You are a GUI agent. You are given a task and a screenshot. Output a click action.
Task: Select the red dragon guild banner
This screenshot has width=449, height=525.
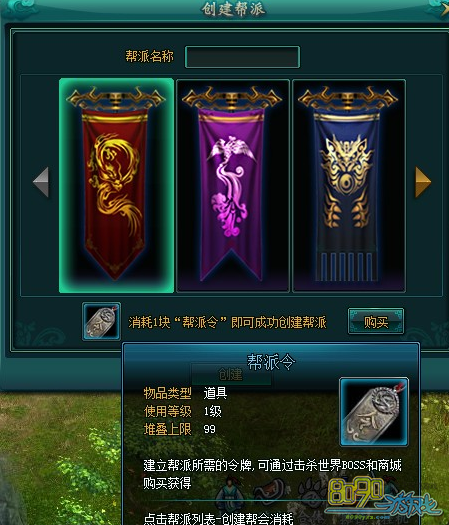116,185
